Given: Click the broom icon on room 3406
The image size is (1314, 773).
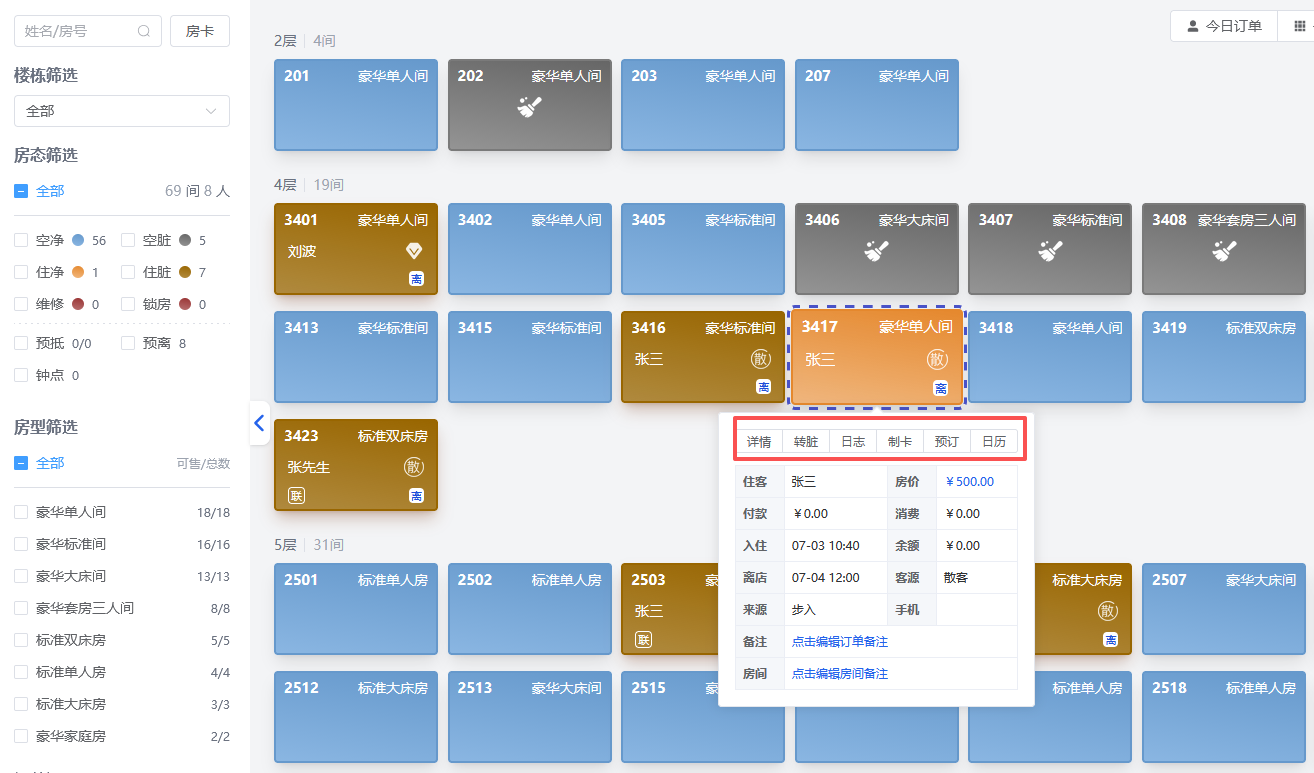Looking at the screenshot, I should pyautogui.click(x=877, y=251).
